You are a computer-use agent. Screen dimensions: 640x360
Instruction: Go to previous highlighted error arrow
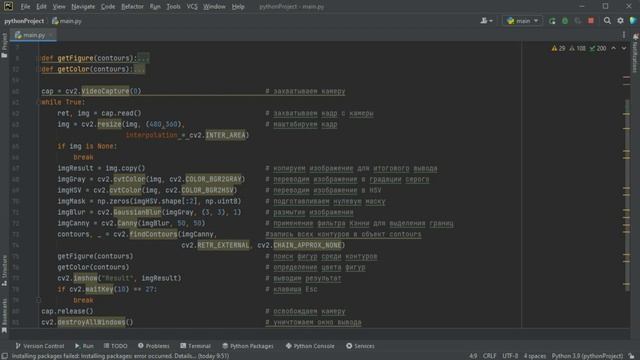613,48
